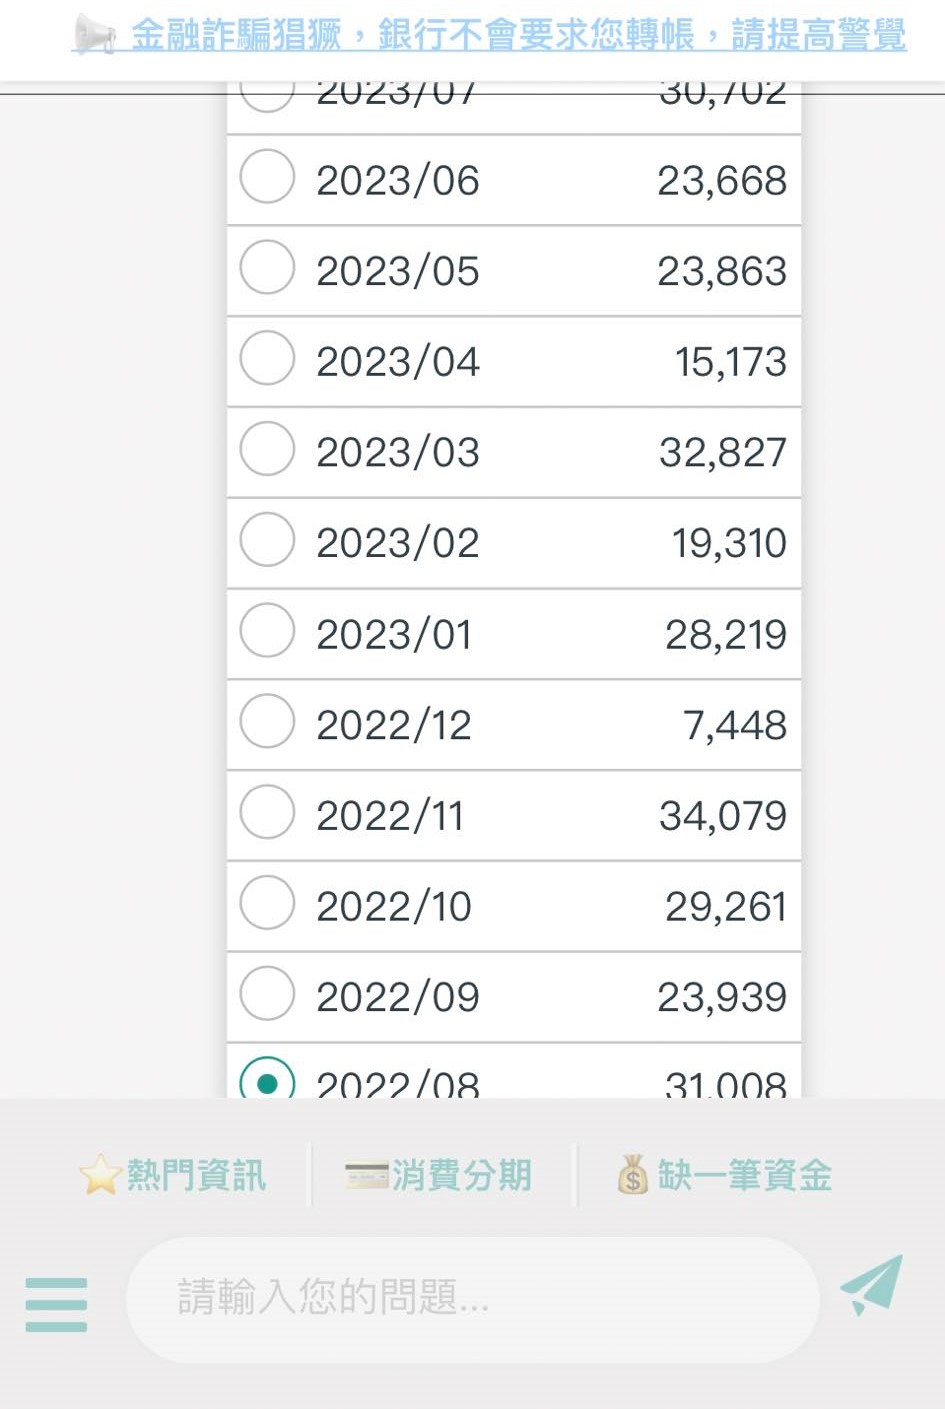This screenshot has width=945, height=1409.
Task: Focus the 請輸入您的問題 input field
Action: tap(470, 1298)
